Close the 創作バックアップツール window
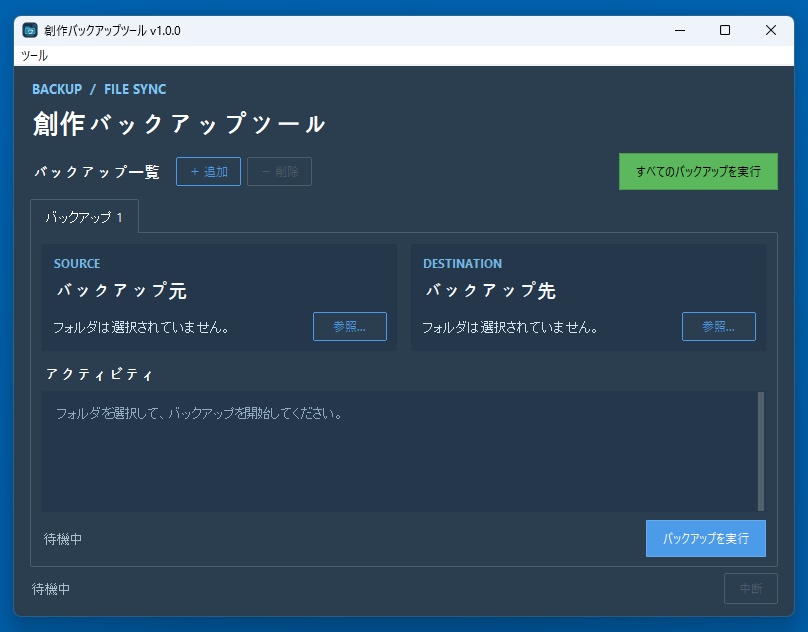The height and width of the screenshot is (632, 808). coord(771,30)
